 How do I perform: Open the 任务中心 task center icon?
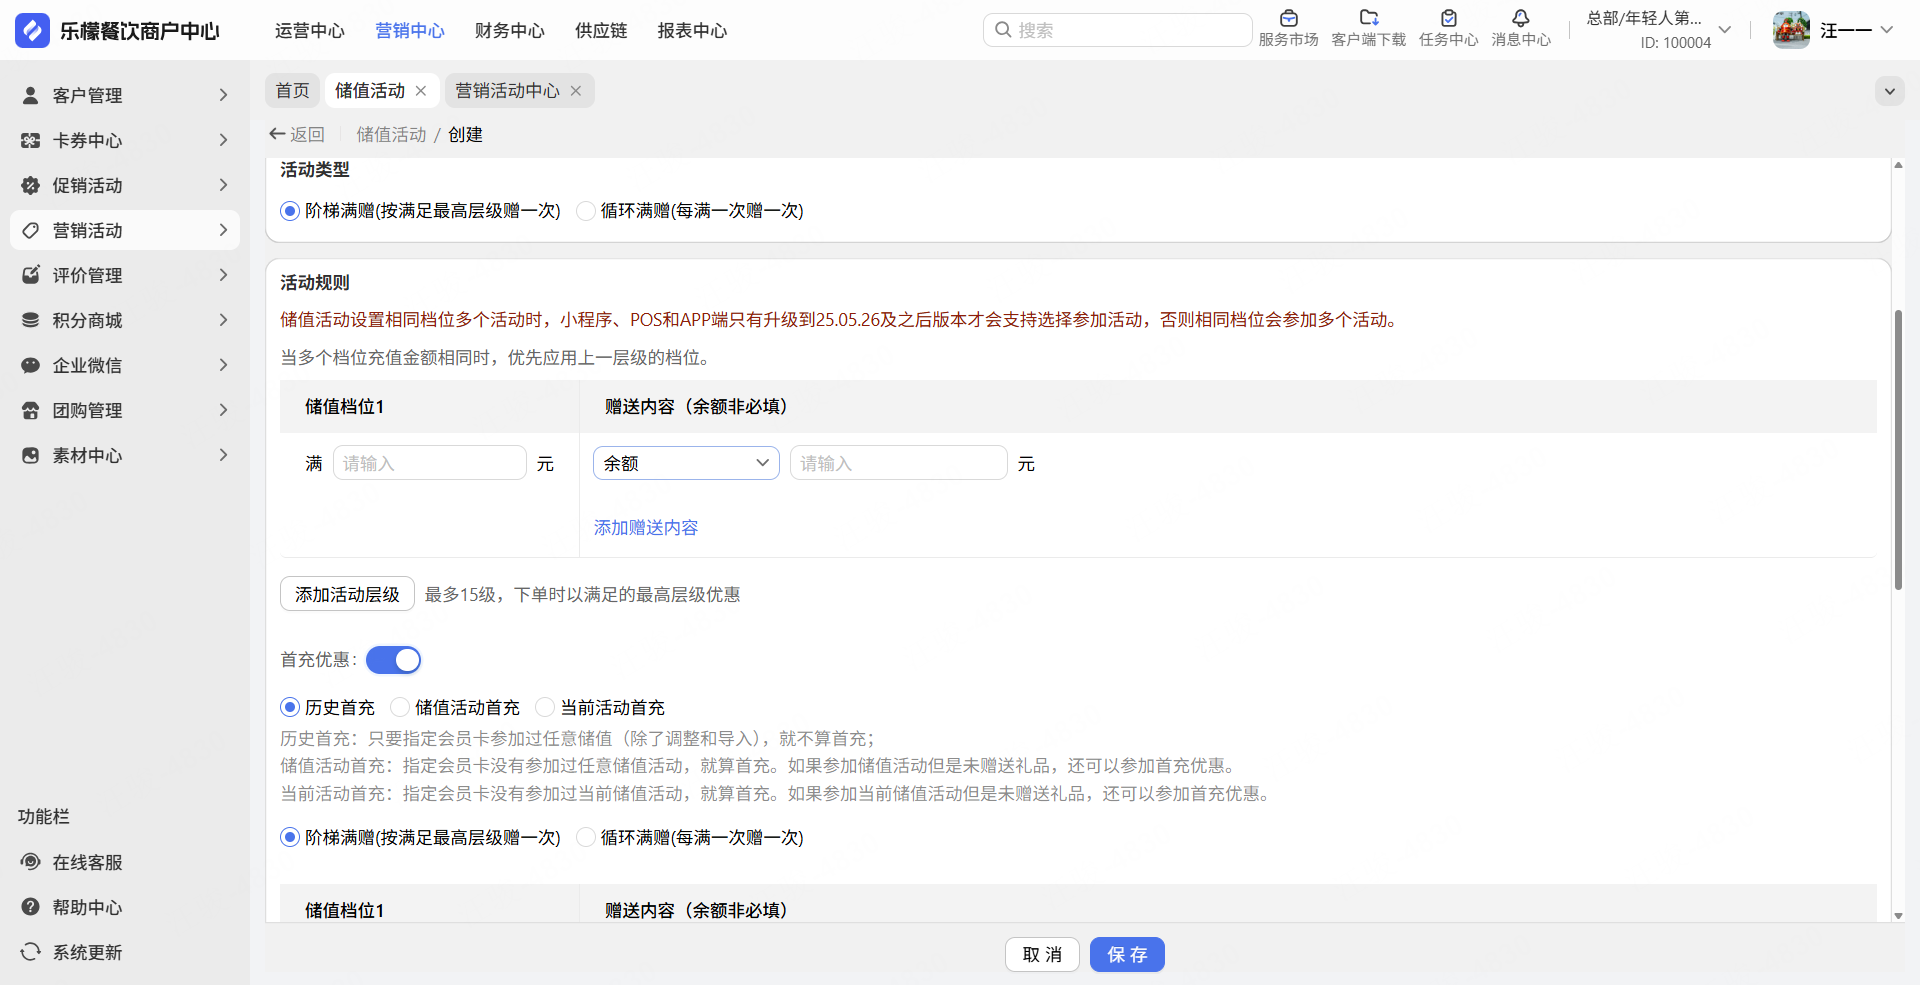pyautogui.click(x=1448, y=19)
